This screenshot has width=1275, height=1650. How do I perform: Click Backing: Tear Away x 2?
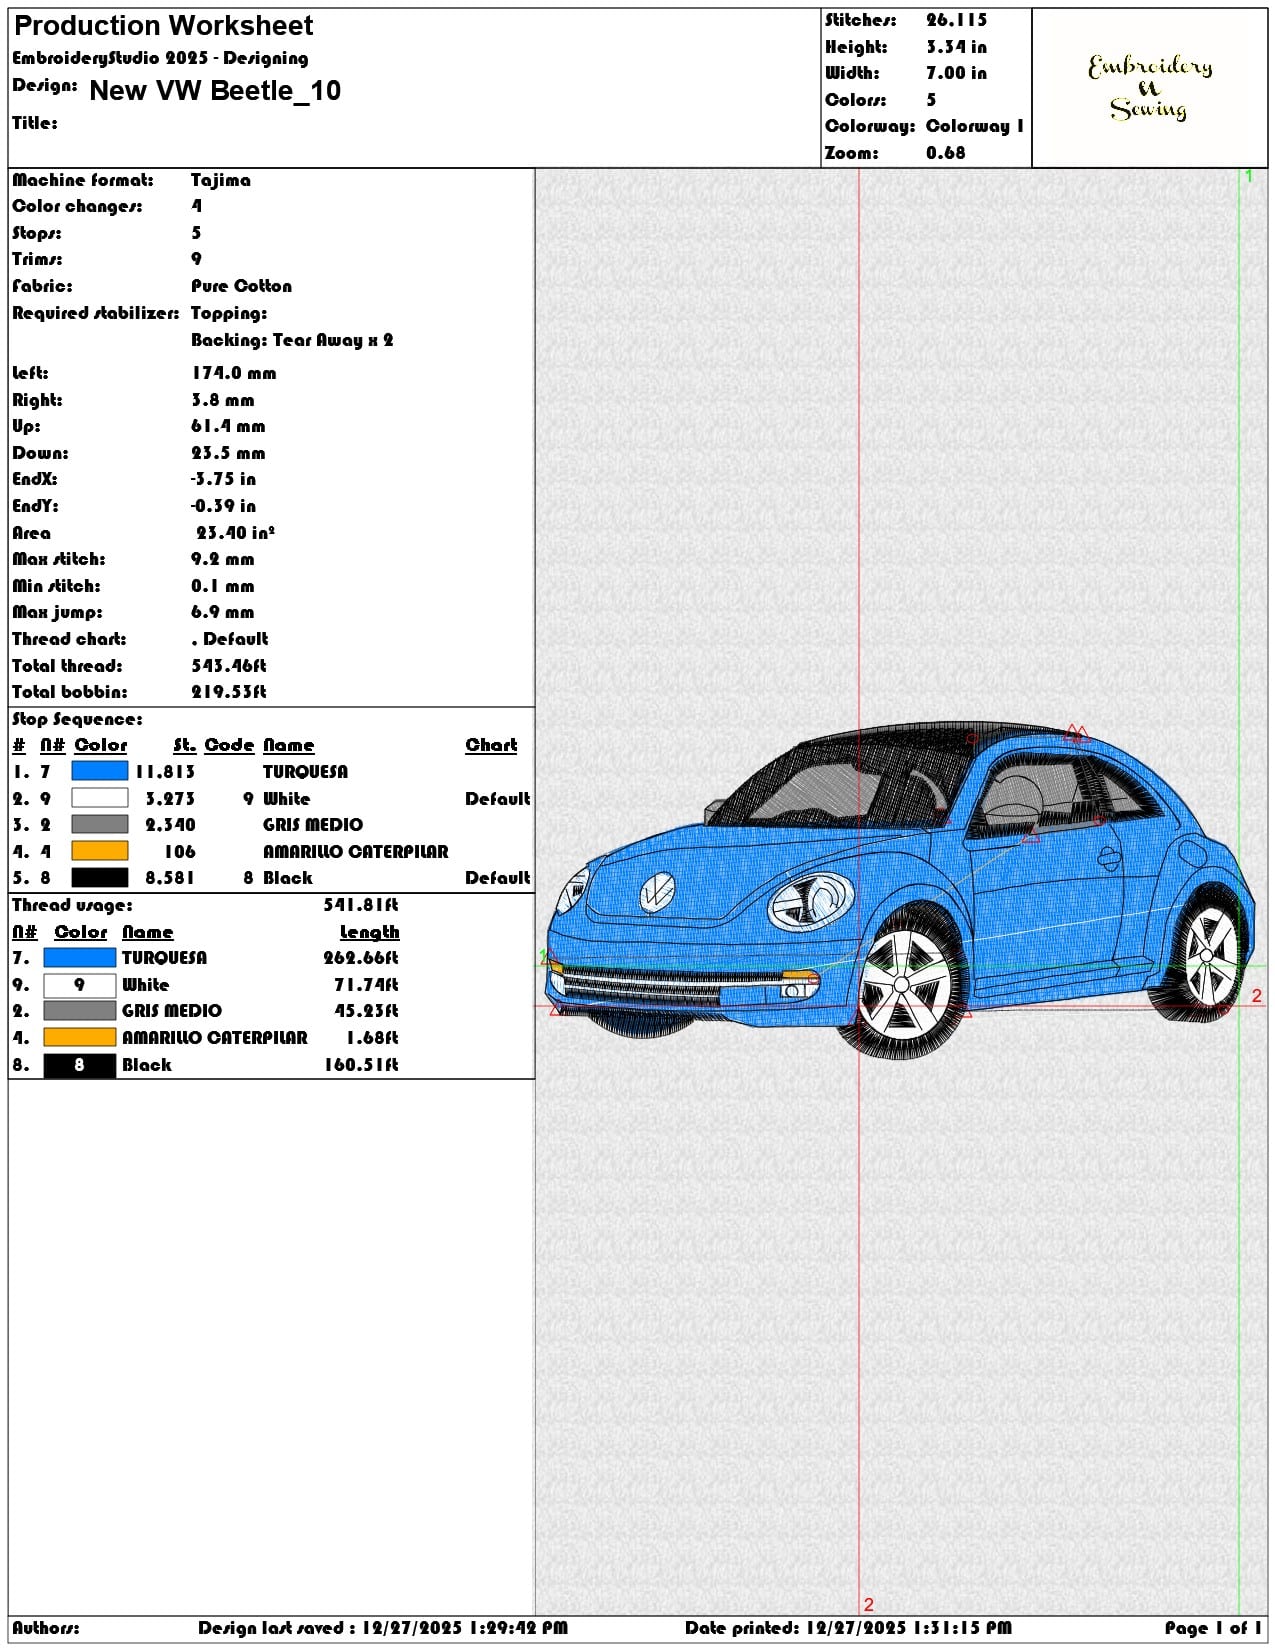click(292, 340)
